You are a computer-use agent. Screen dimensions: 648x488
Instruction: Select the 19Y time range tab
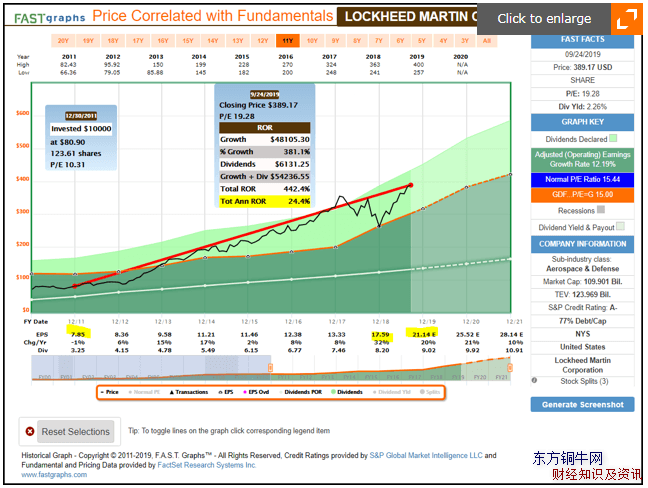pos(88,41)
